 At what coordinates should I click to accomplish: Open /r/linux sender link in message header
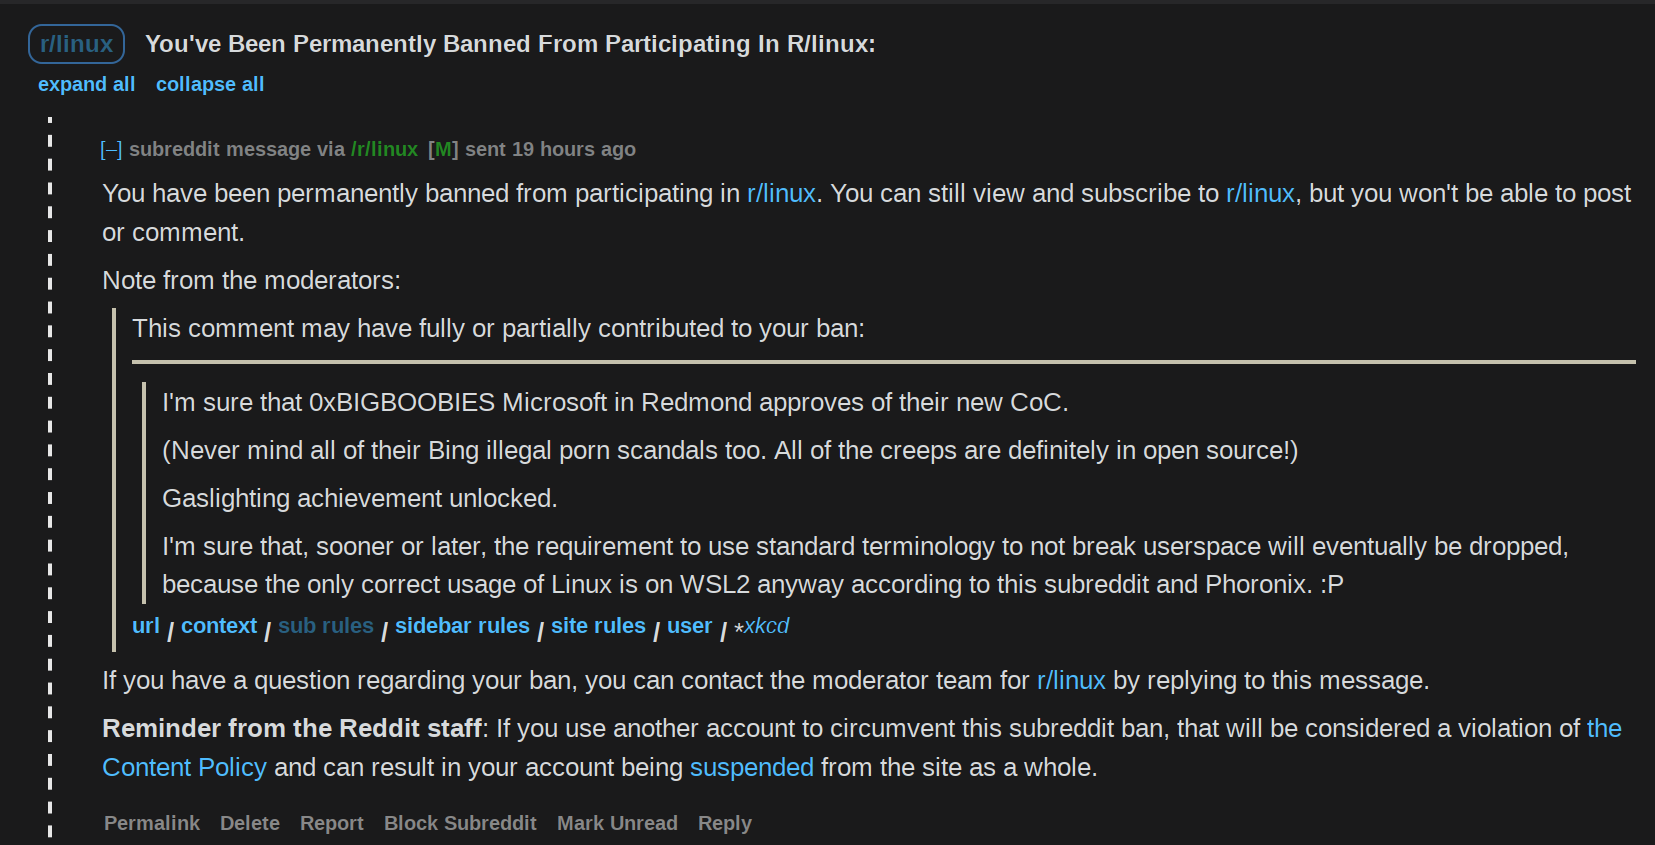point(384,149)
